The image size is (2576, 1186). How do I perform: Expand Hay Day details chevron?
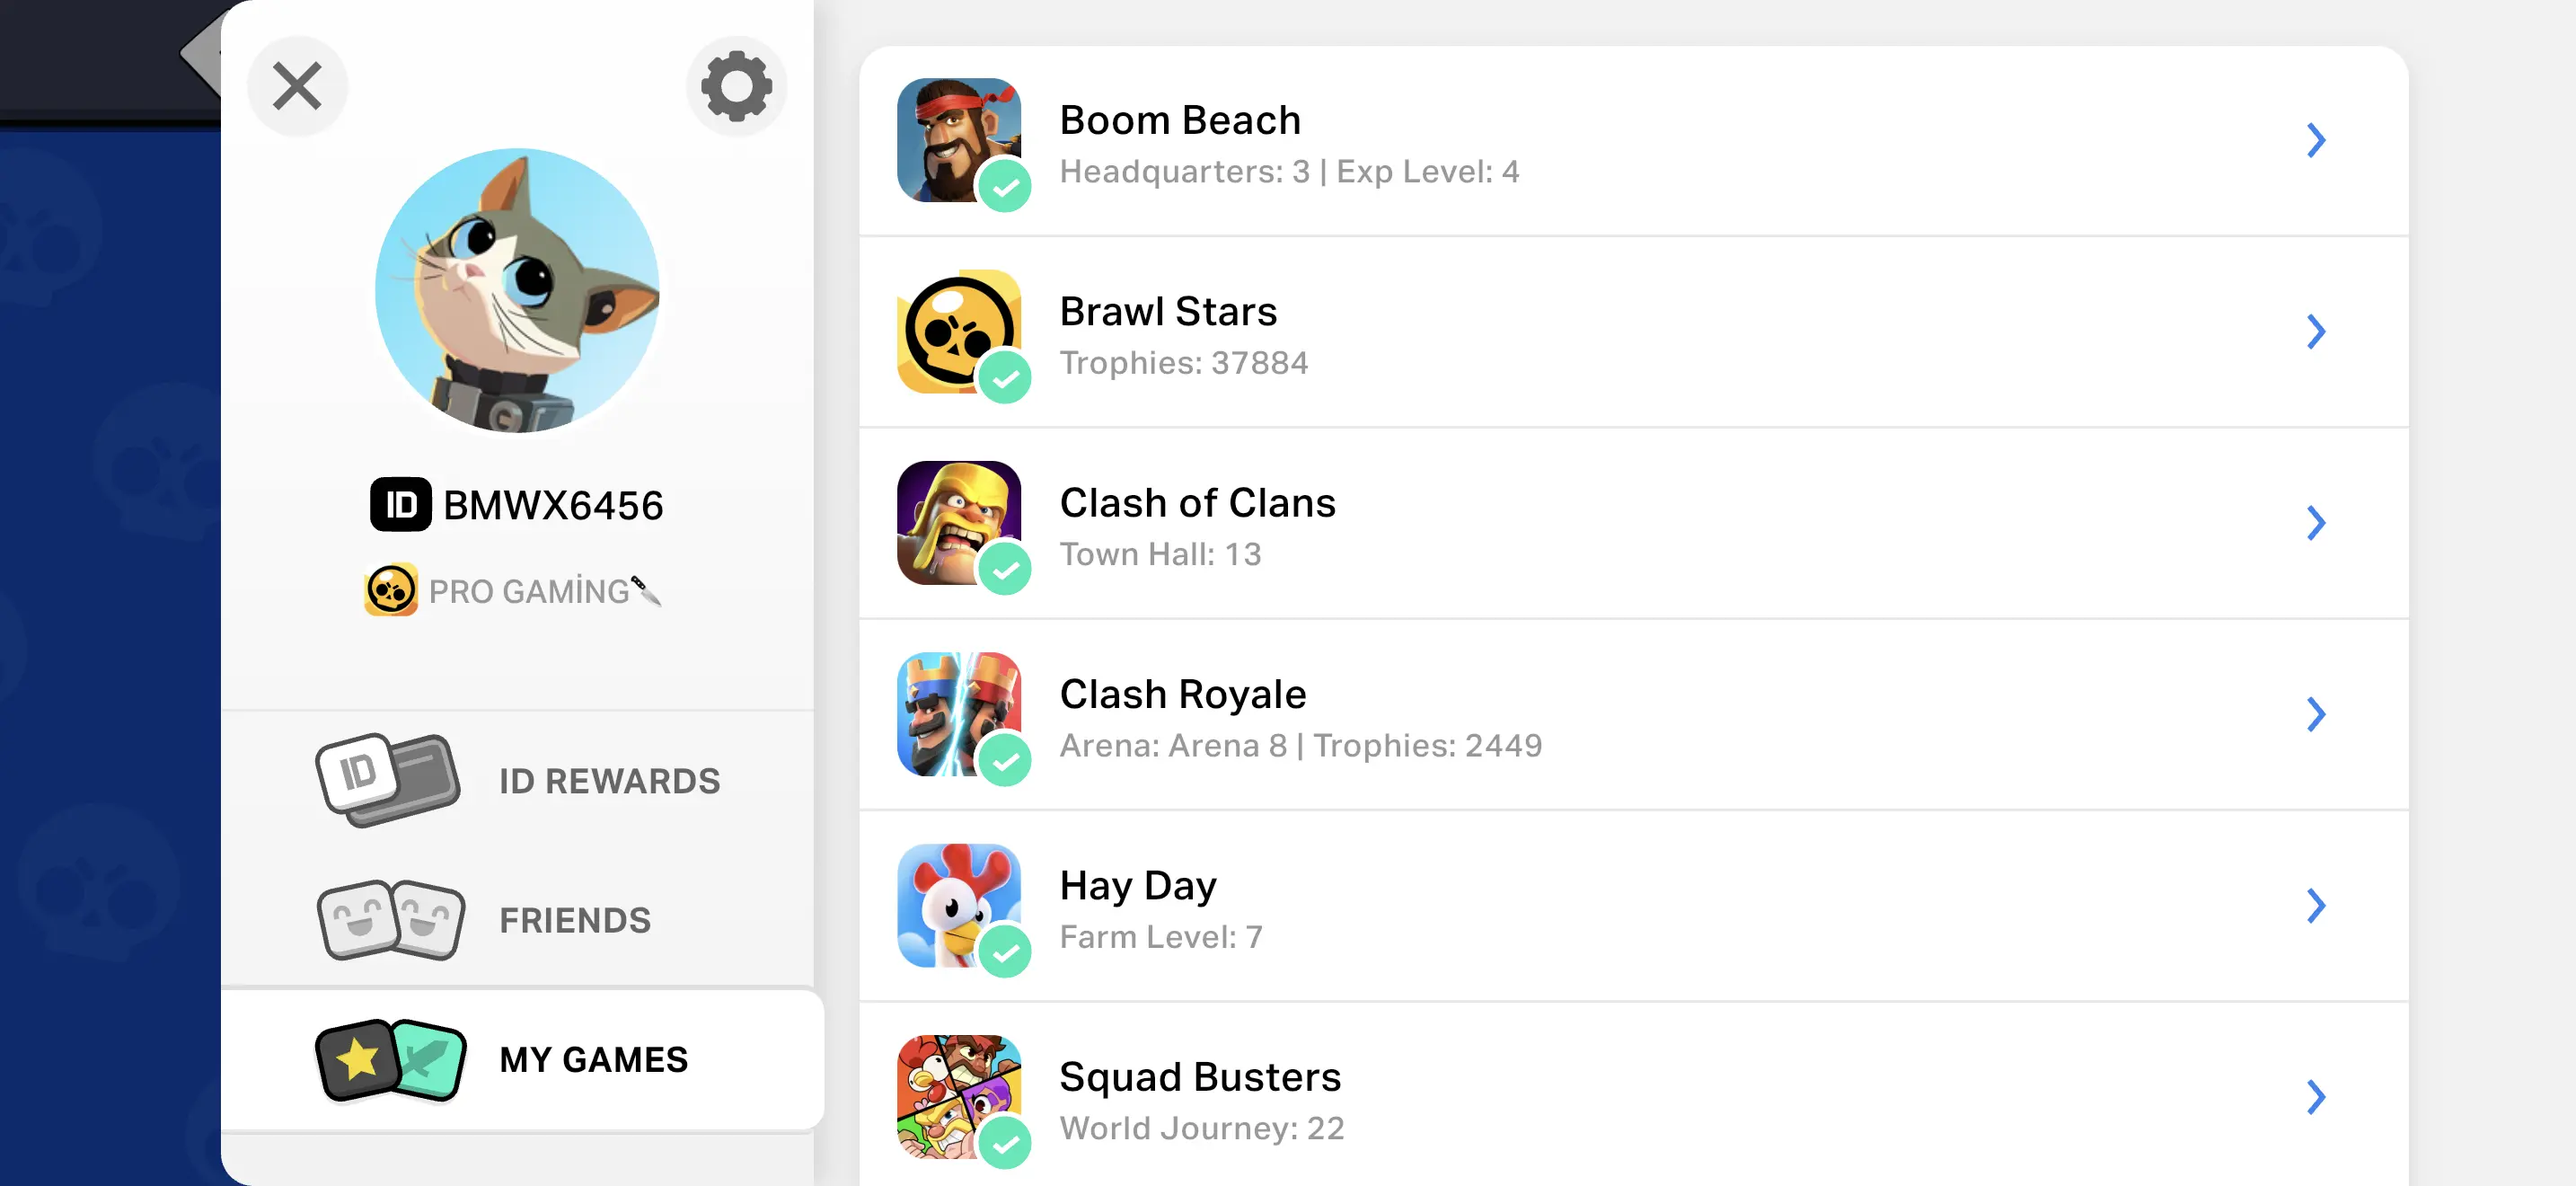click(2315, 905)
